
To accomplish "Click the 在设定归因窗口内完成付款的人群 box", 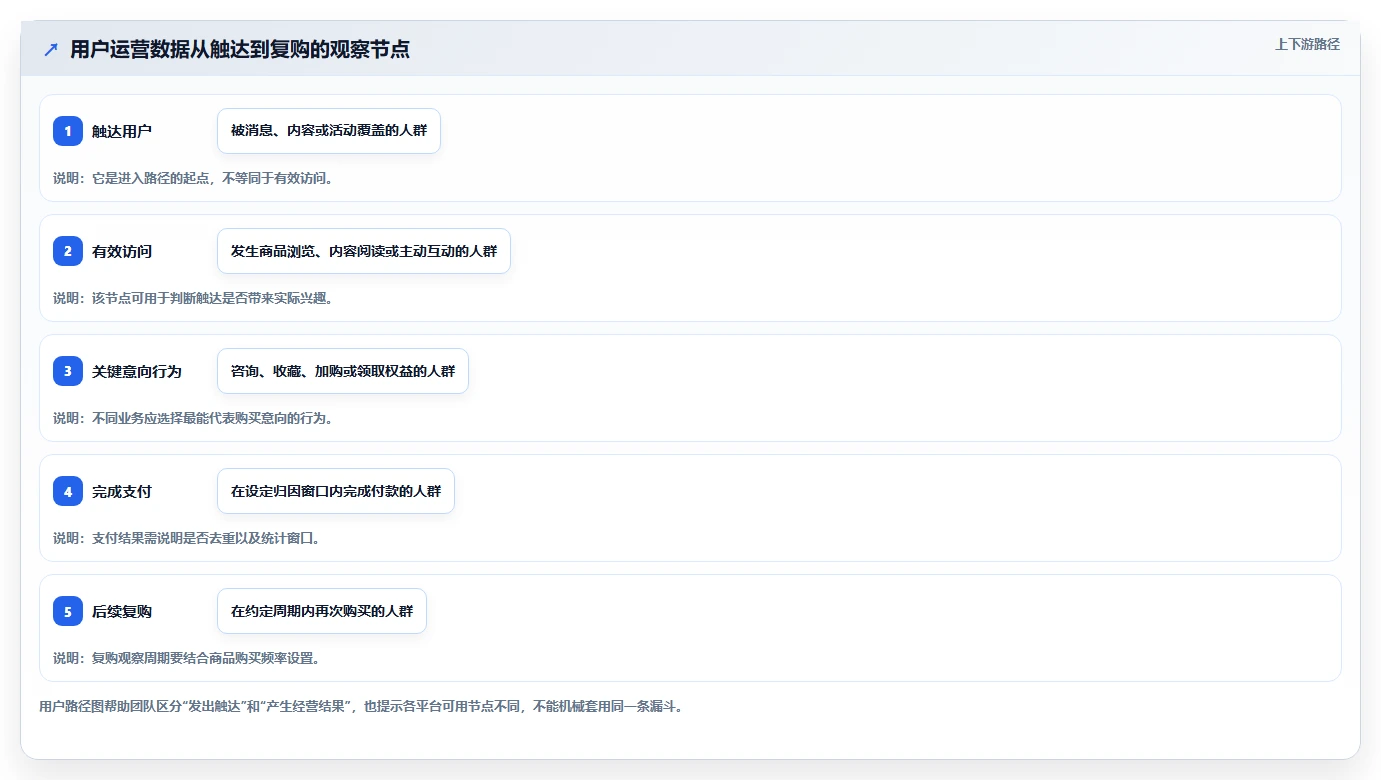I will pyautogui.click(x=336, y=491).
